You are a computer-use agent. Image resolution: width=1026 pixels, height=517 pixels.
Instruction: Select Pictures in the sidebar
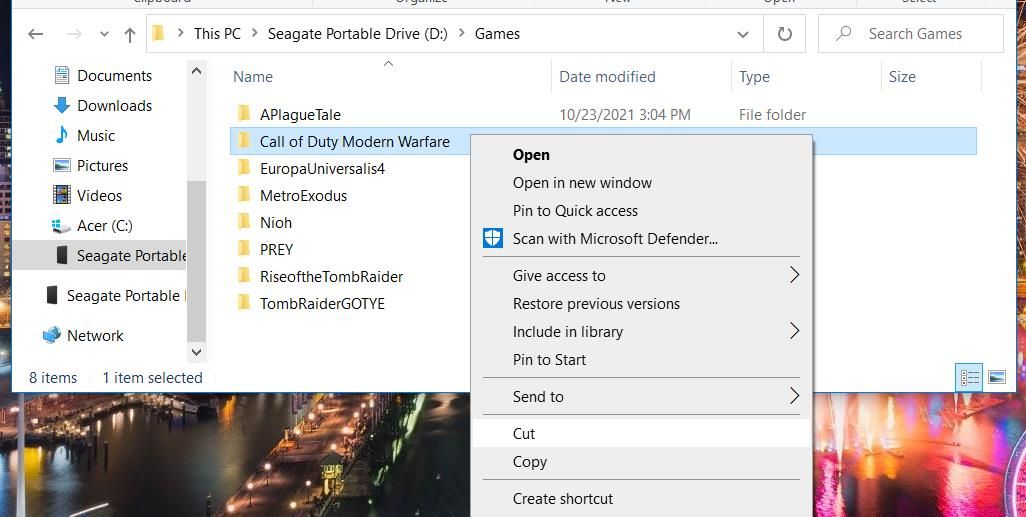tap(102, 166)
